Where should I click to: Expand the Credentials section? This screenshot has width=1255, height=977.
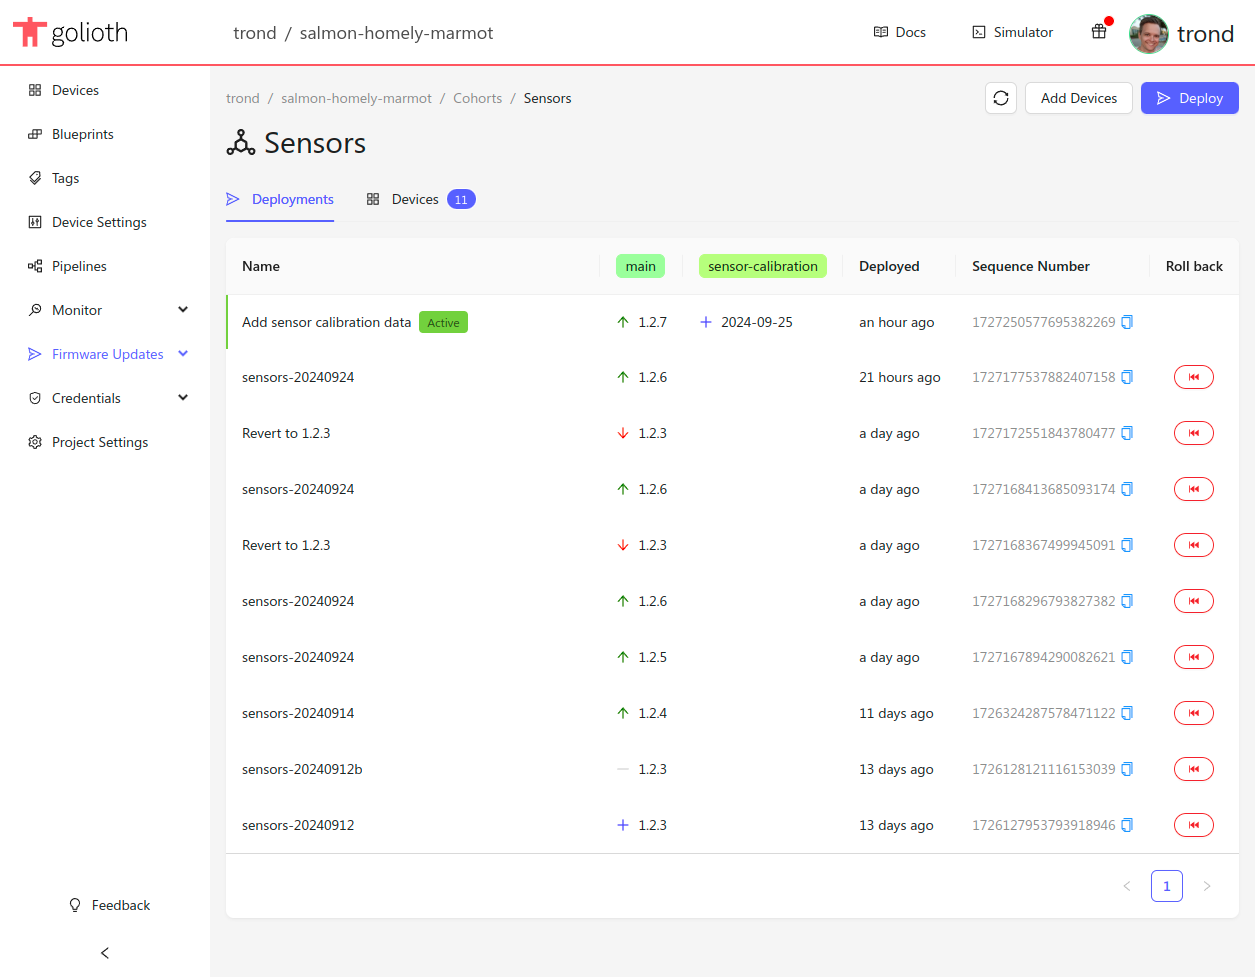(x=88, y=398)
